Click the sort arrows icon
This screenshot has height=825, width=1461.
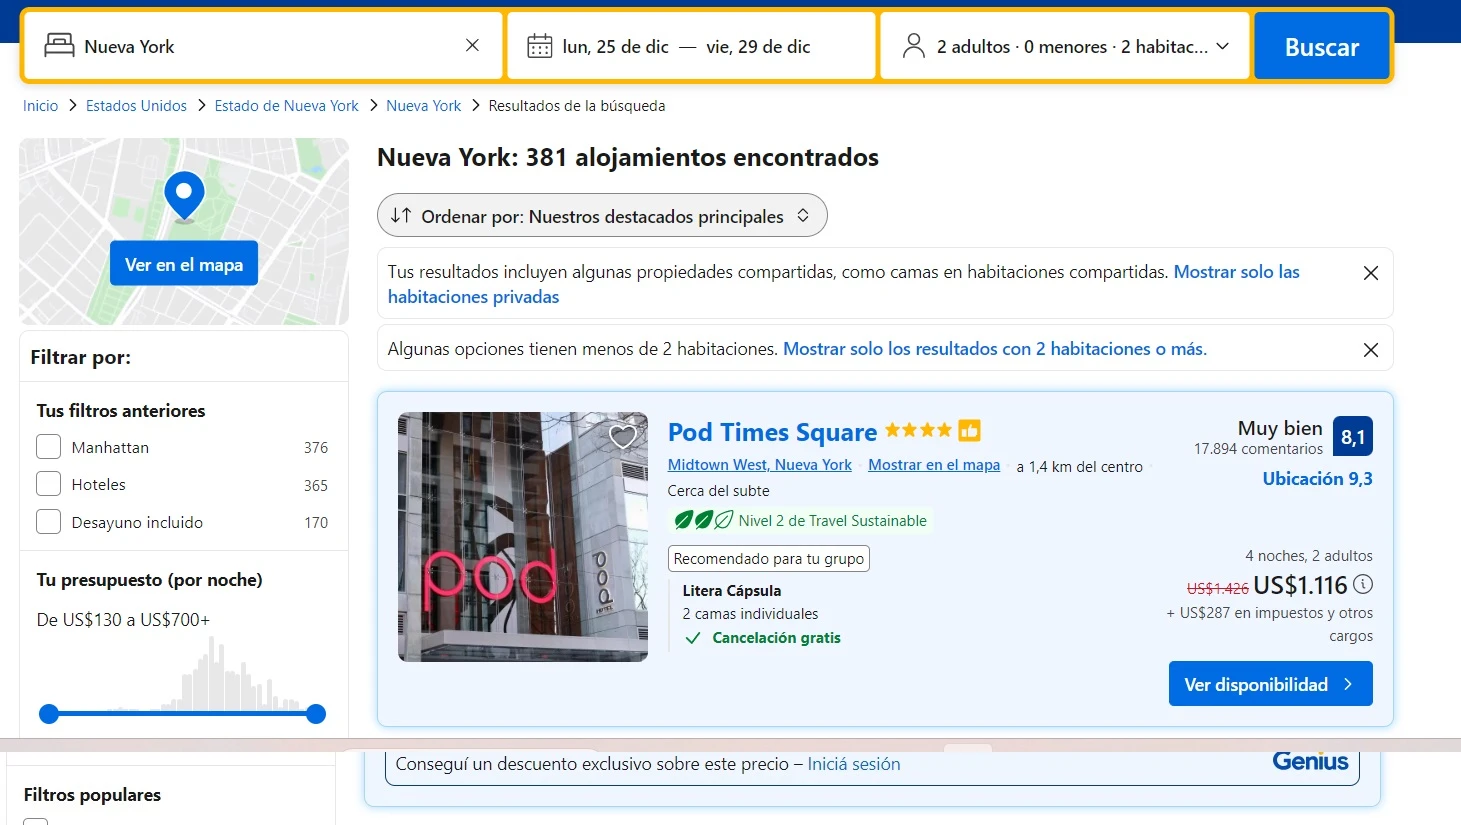point(401,215)
